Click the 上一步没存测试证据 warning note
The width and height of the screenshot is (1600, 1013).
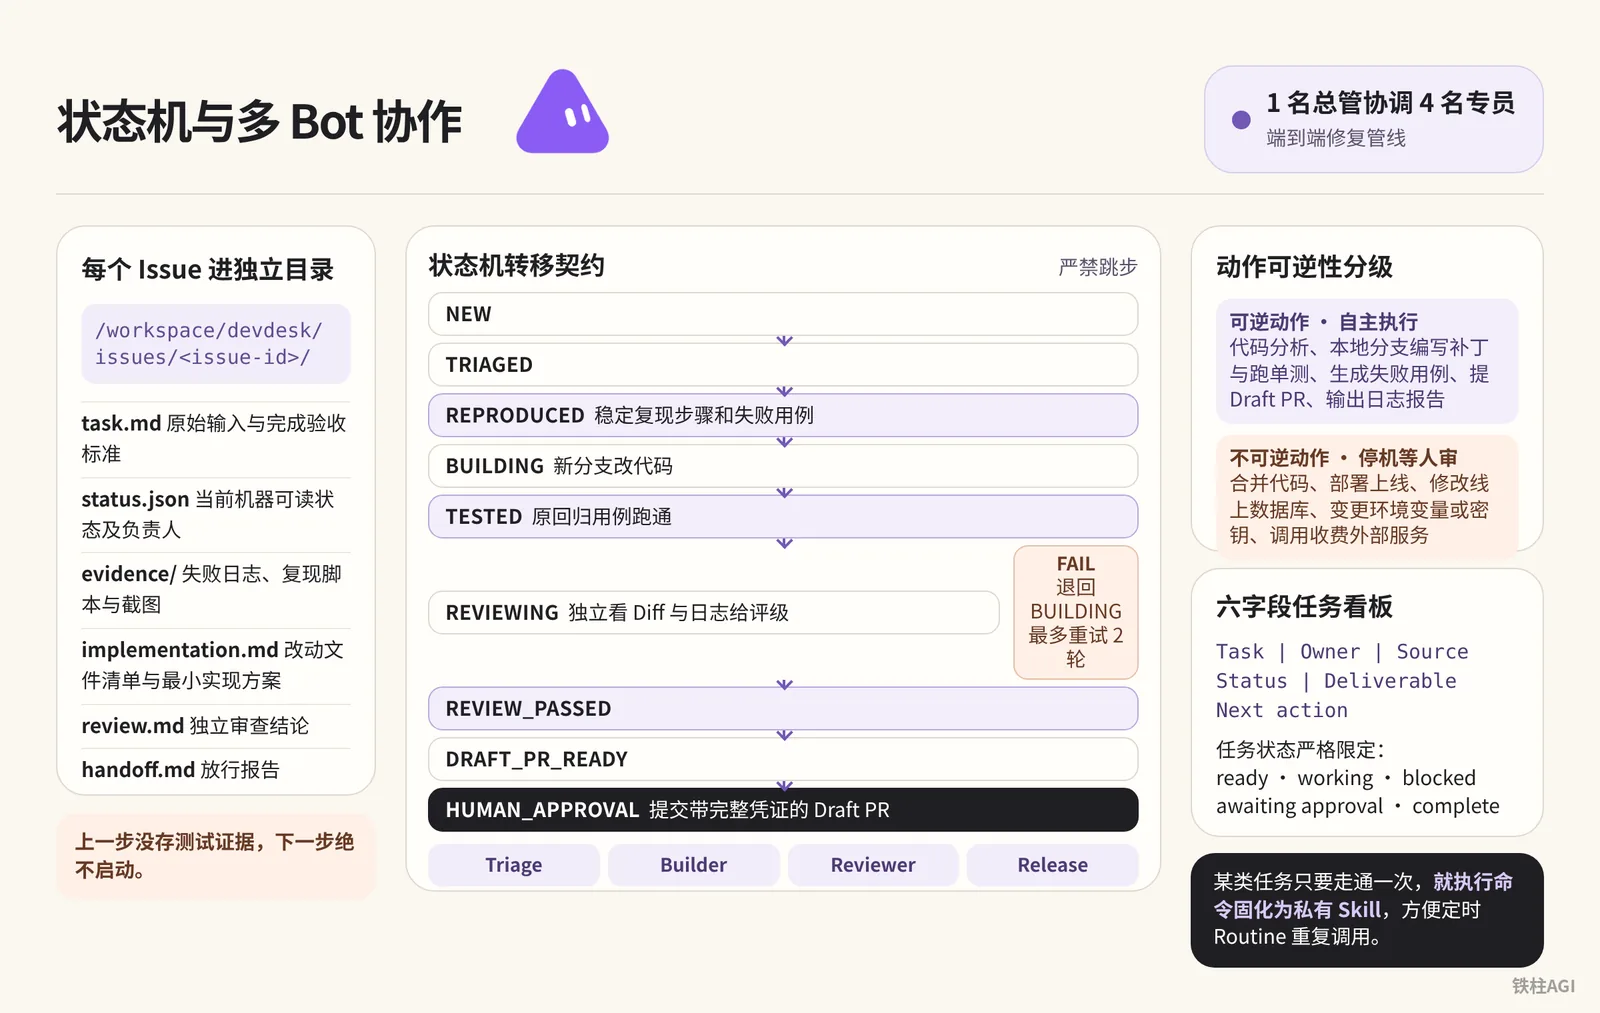[x=216, y=856]
